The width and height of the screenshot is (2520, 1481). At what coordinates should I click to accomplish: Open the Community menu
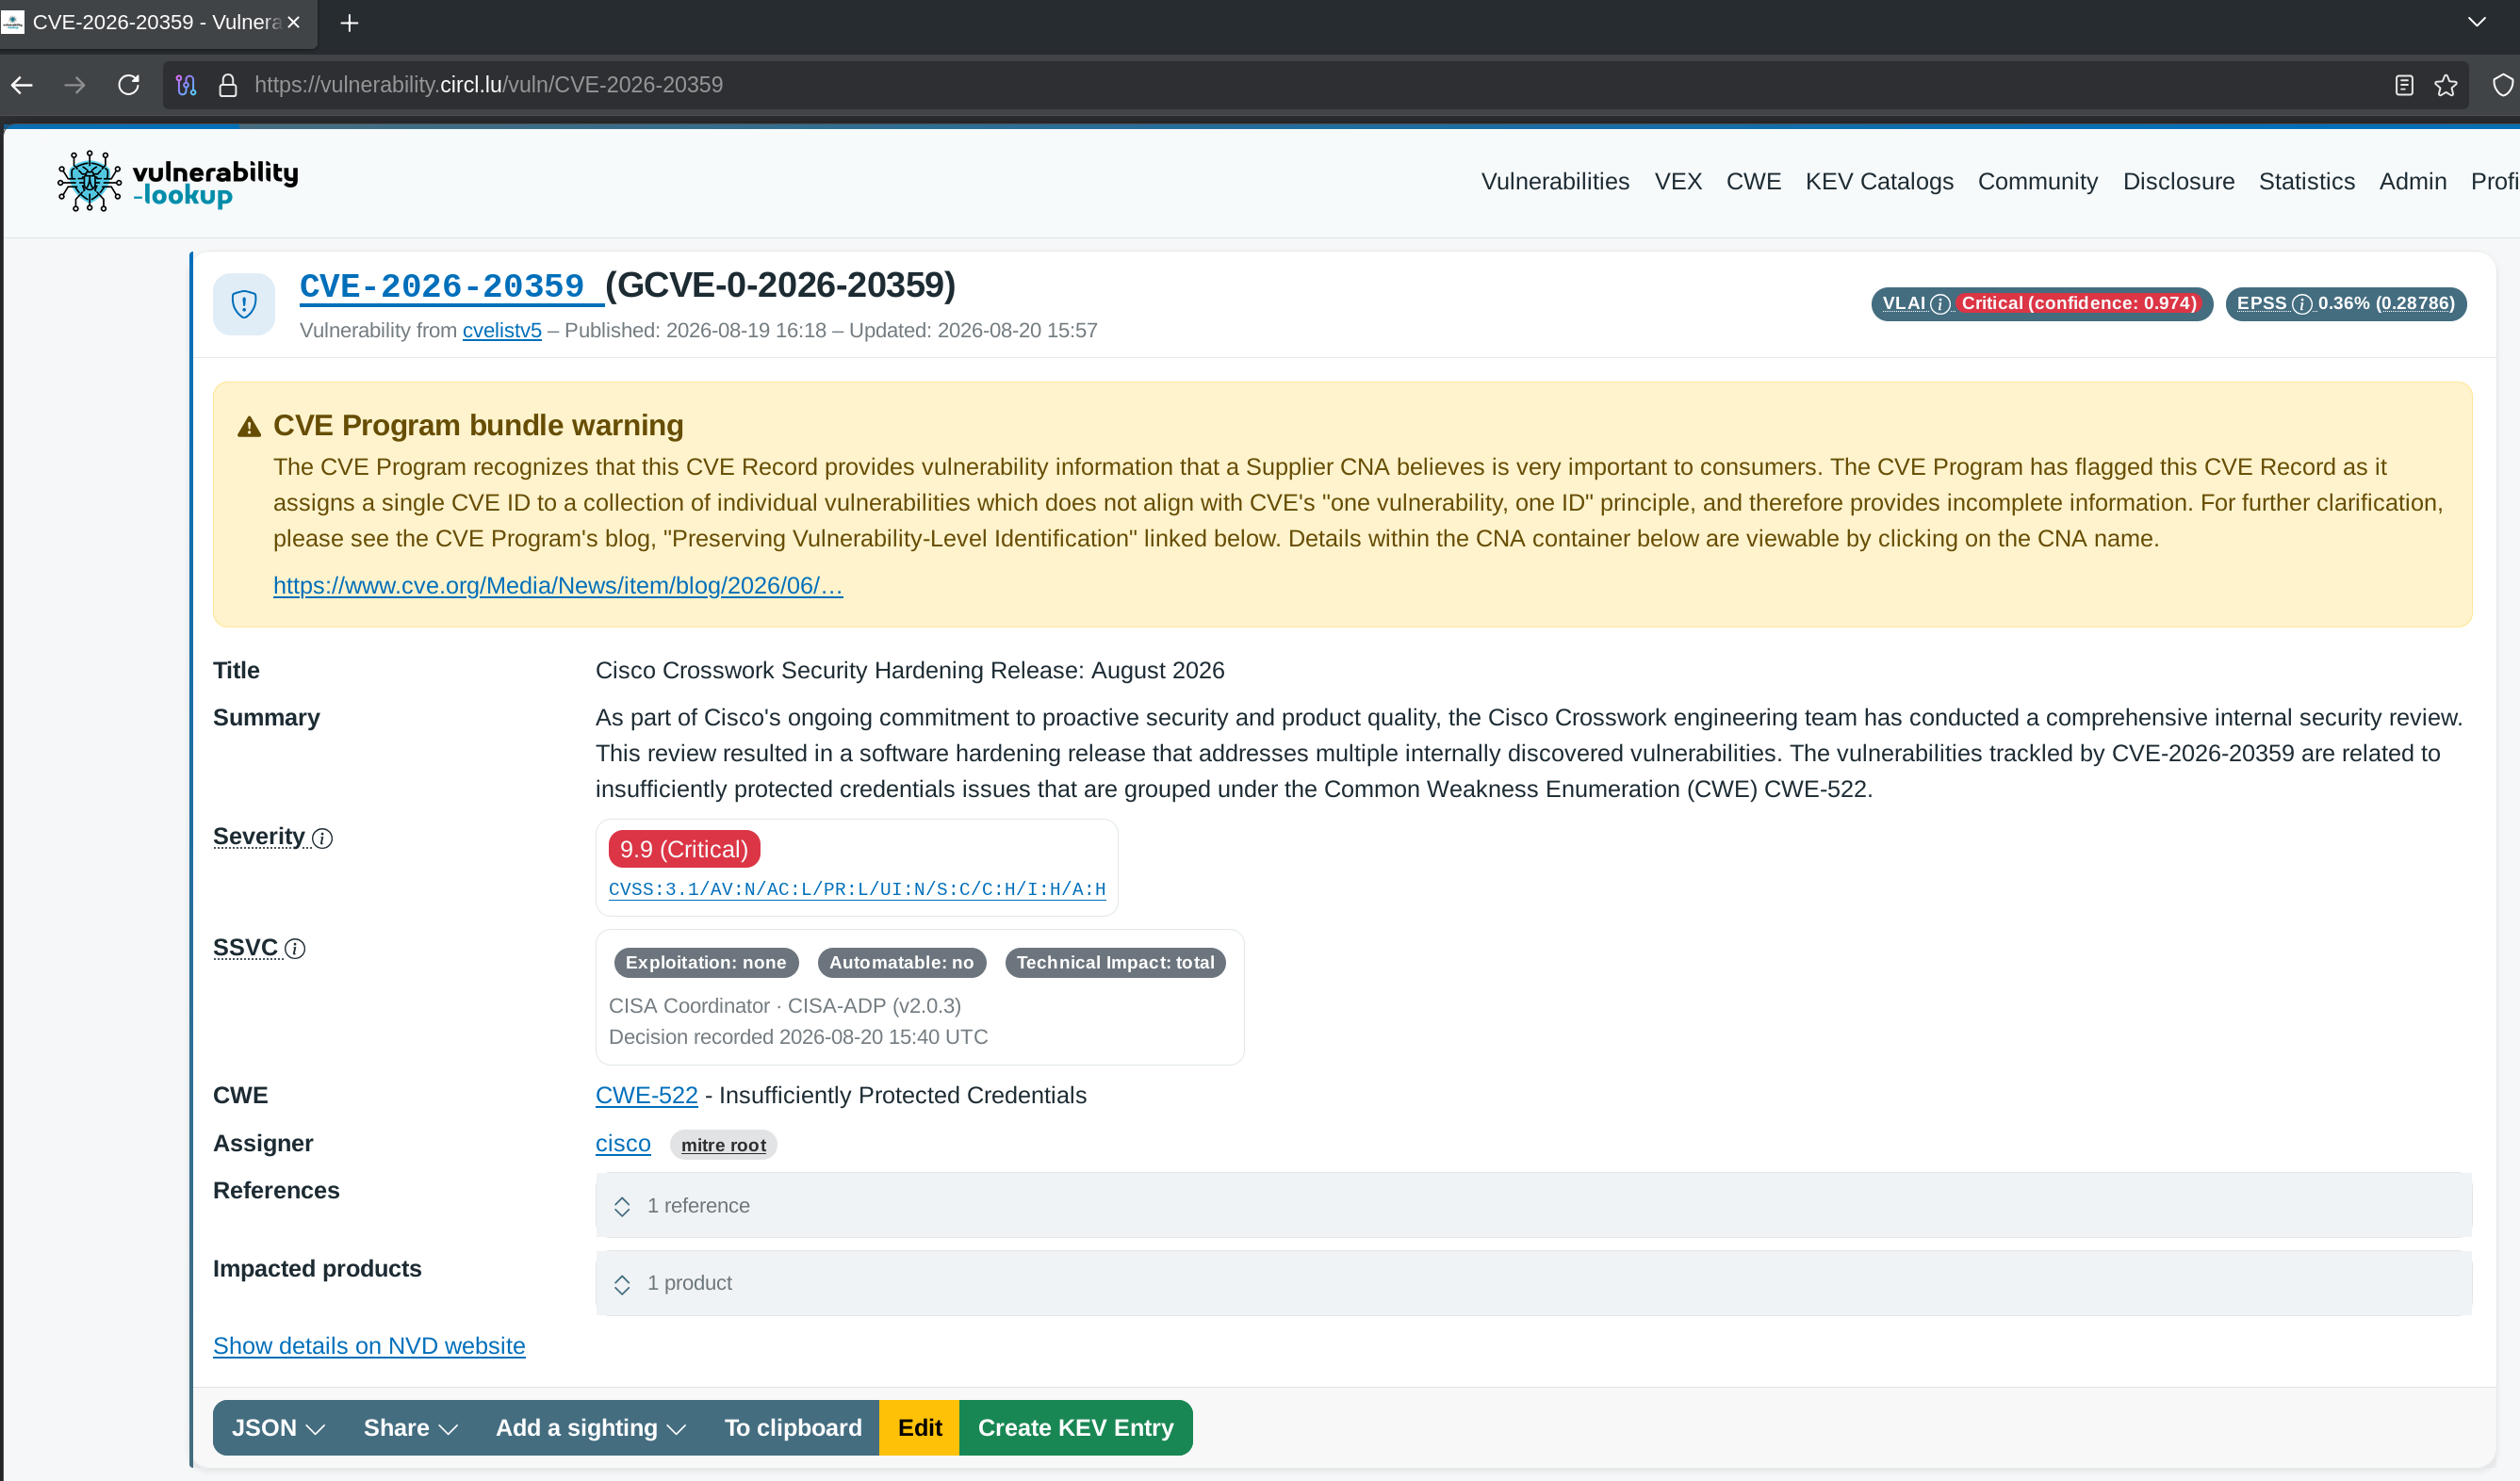coord(2038,181)
